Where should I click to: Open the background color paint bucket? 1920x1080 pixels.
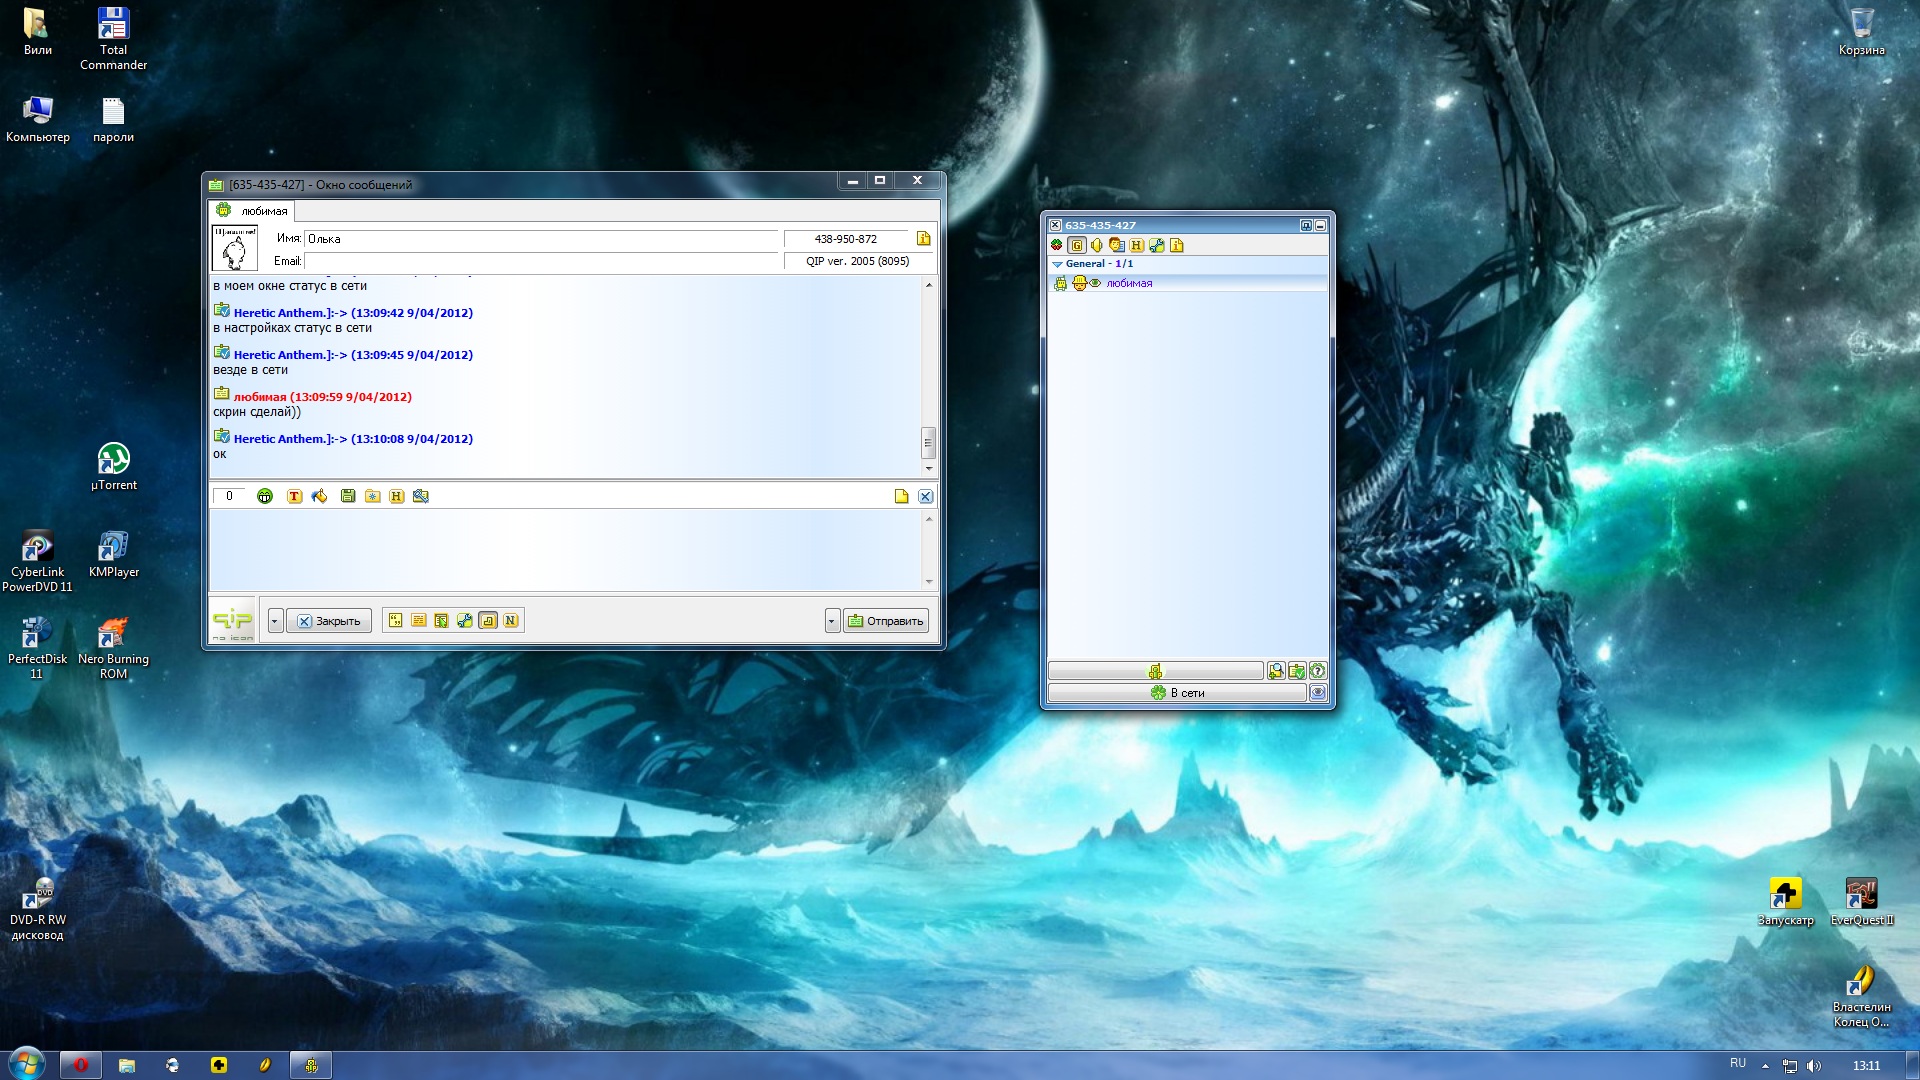coord(319,496)
